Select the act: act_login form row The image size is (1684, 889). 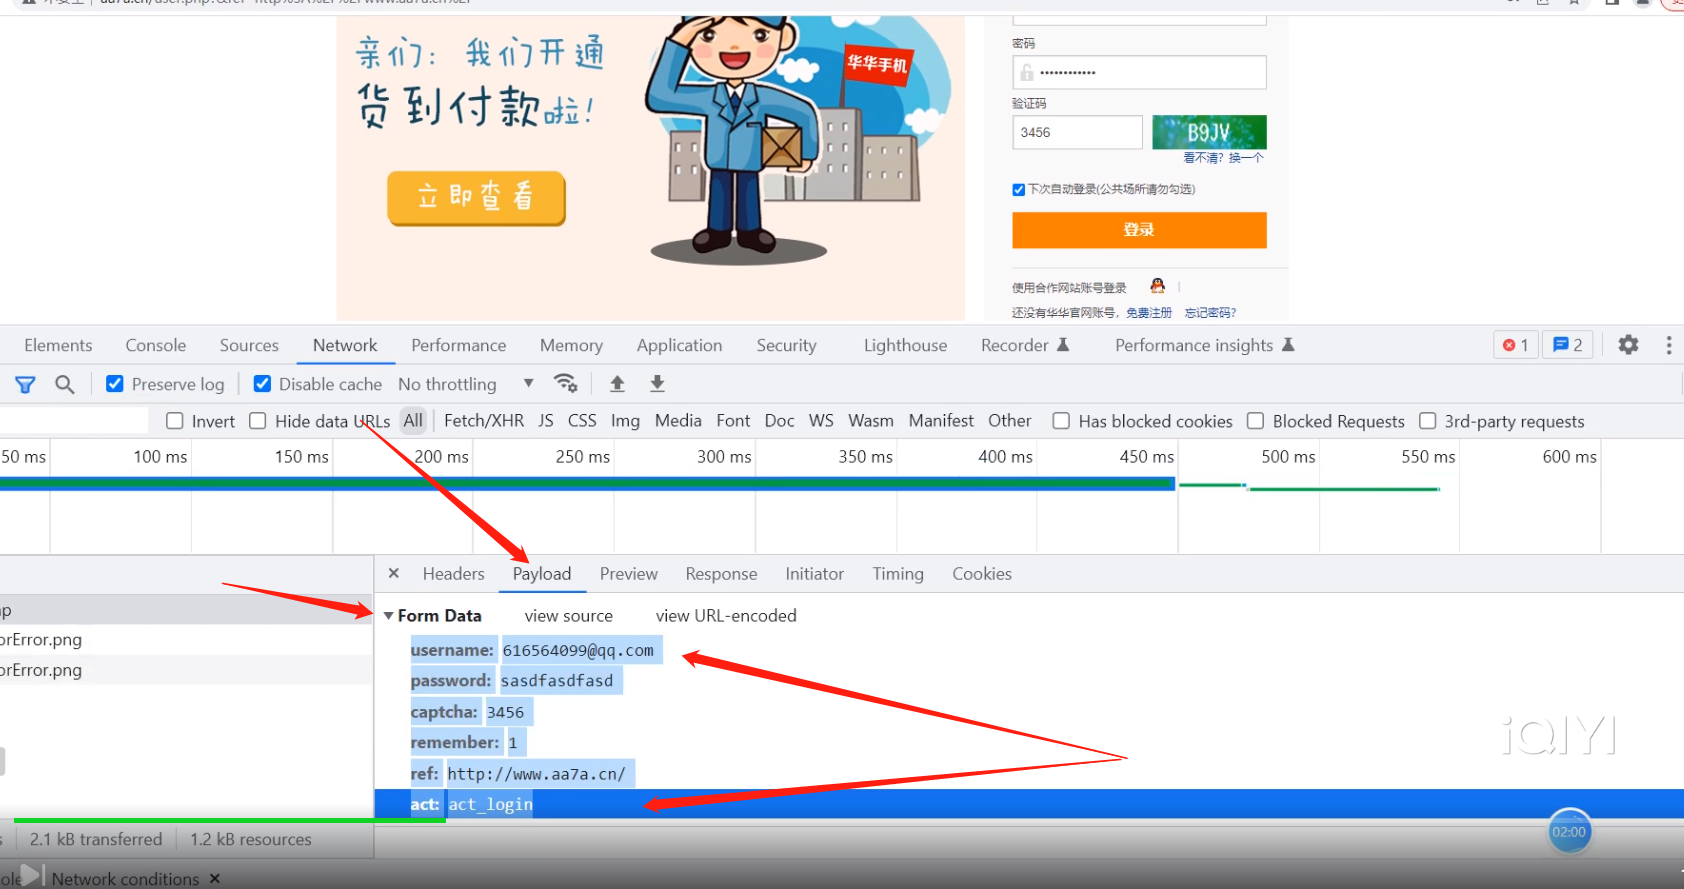(x=1029, y=804)
